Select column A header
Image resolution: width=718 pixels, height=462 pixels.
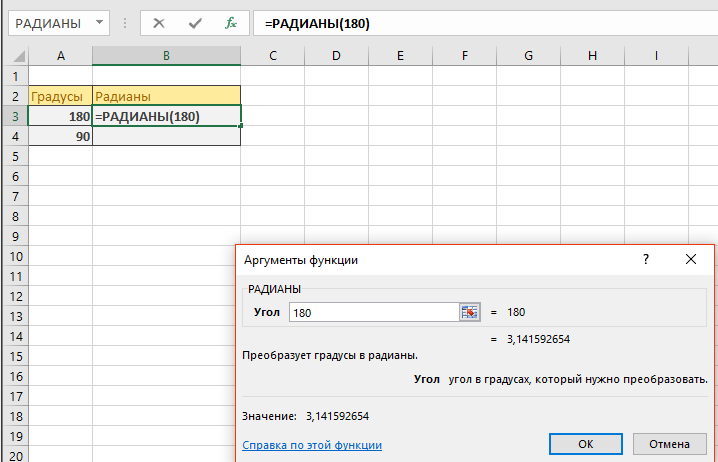point(60,56)
